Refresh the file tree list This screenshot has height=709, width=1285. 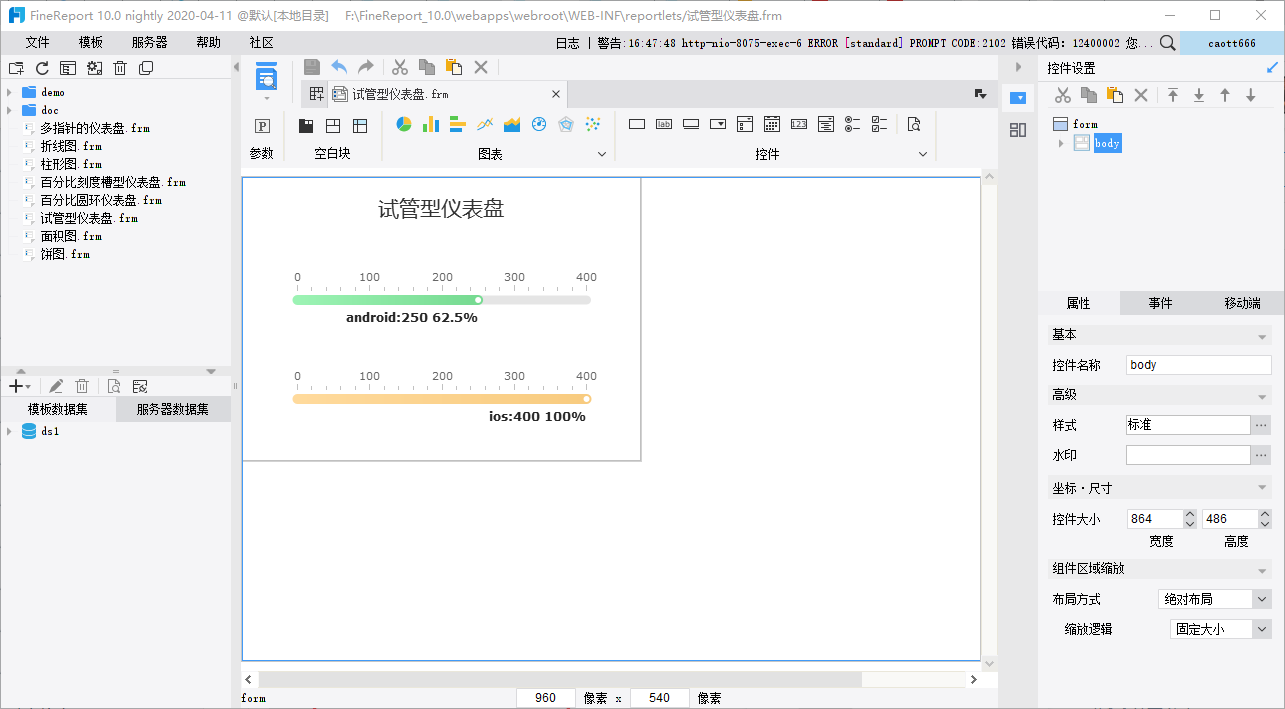42,68
